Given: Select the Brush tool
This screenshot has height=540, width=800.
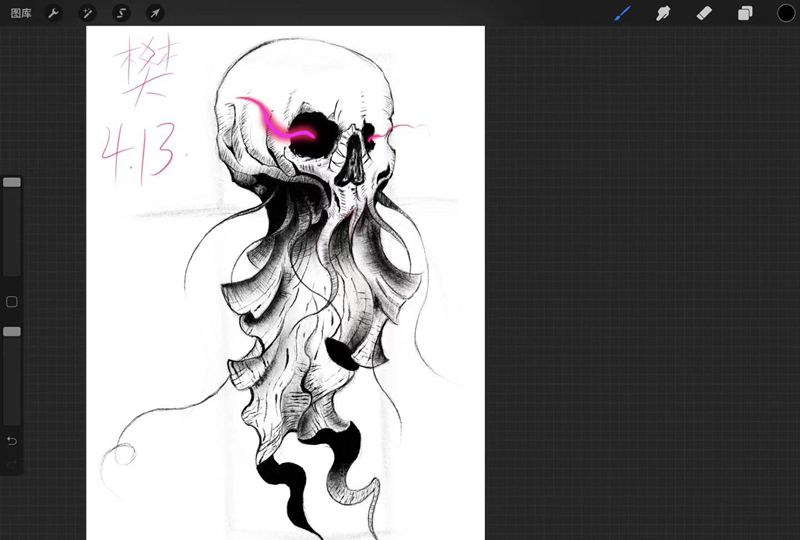Looking at the screenshot, I should click(x=622, y=13).
